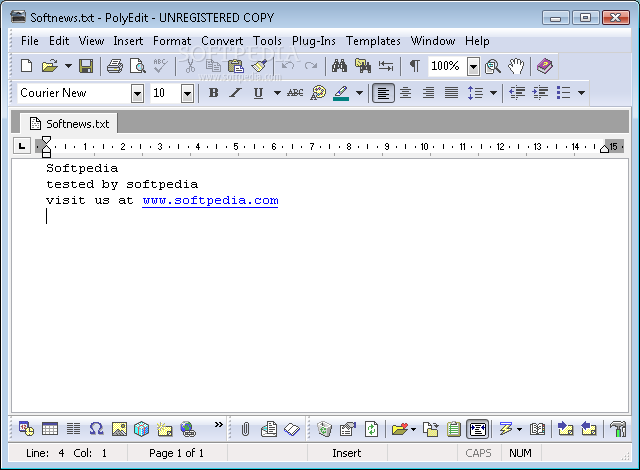The width and height of the screenshot is (640, 470).
Task: Toggle strikethrough ABC formatting
Action: 295,93
